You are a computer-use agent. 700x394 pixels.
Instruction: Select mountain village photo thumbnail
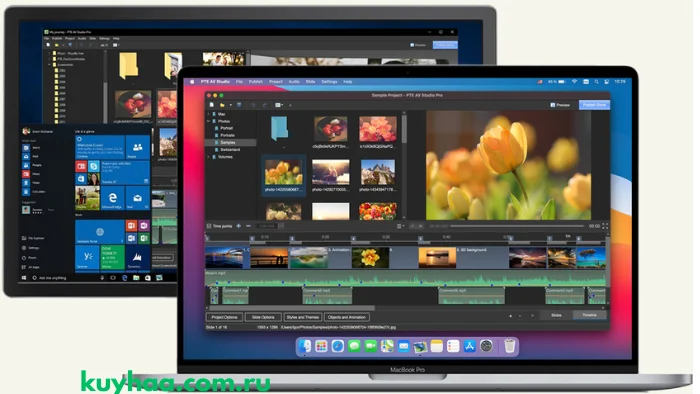pos(378,172)
